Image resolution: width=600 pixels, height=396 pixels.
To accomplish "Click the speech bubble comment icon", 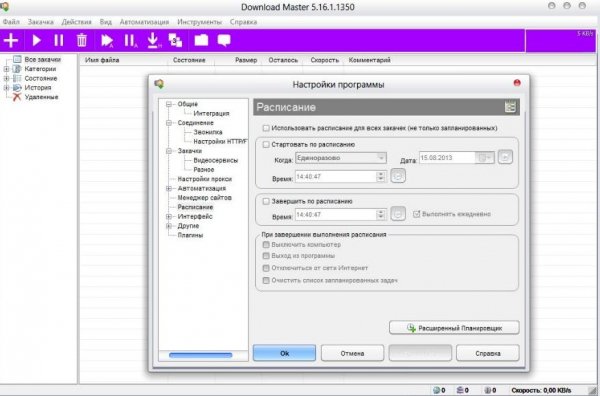I will 224,40.
